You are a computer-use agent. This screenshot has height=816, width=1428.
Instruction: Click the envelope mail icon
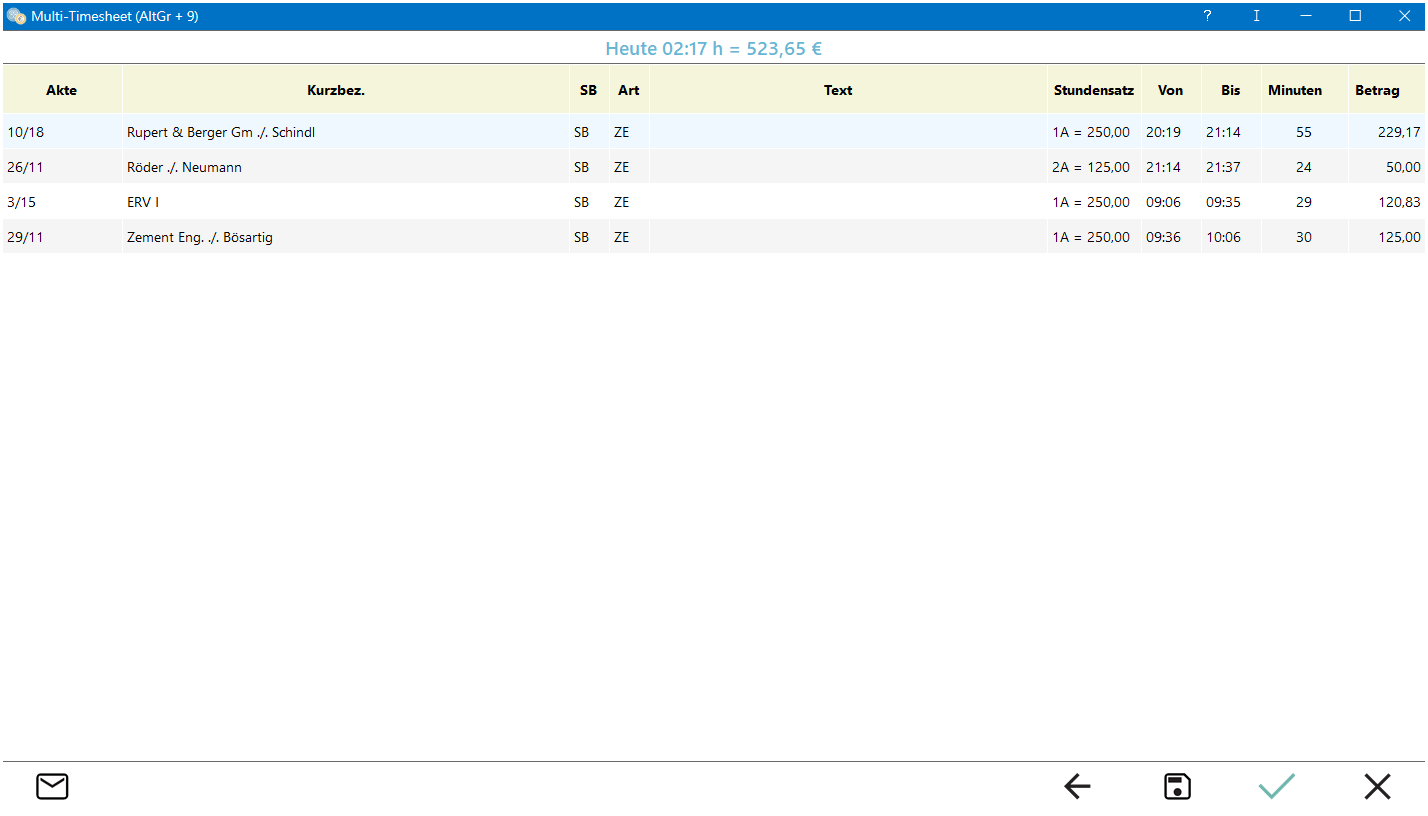coord(52,787)
